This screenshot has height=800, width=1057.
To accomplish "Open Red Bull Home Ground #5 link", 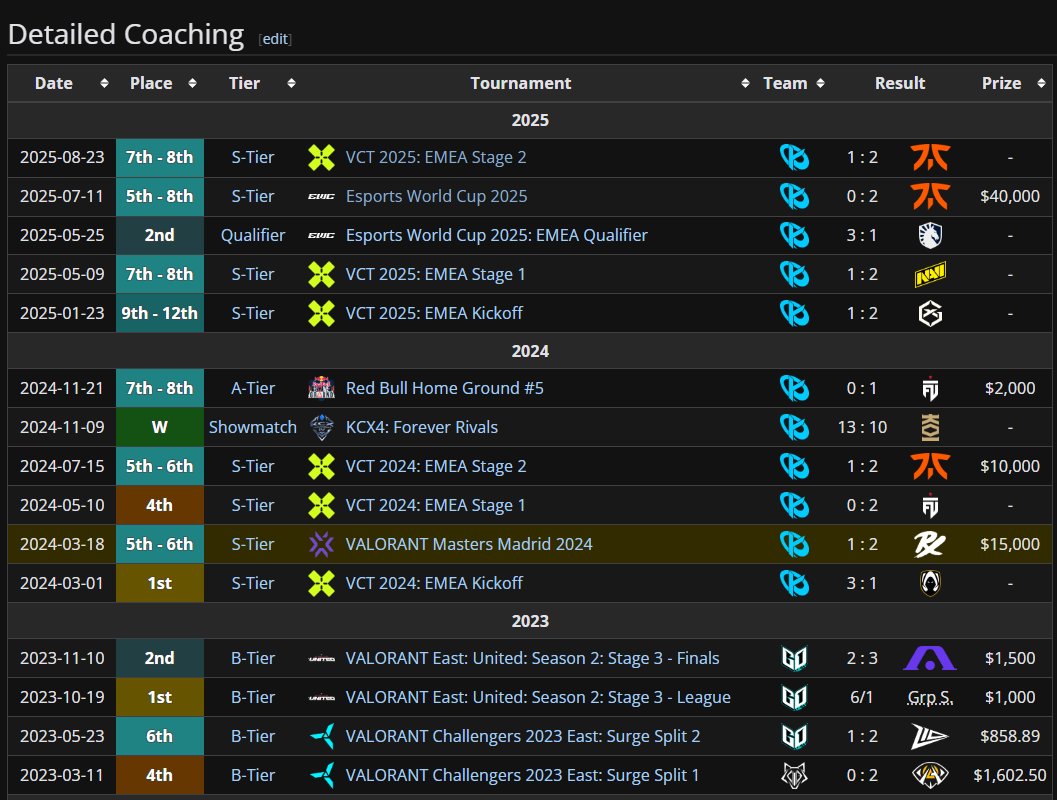I will click(444, 388).
